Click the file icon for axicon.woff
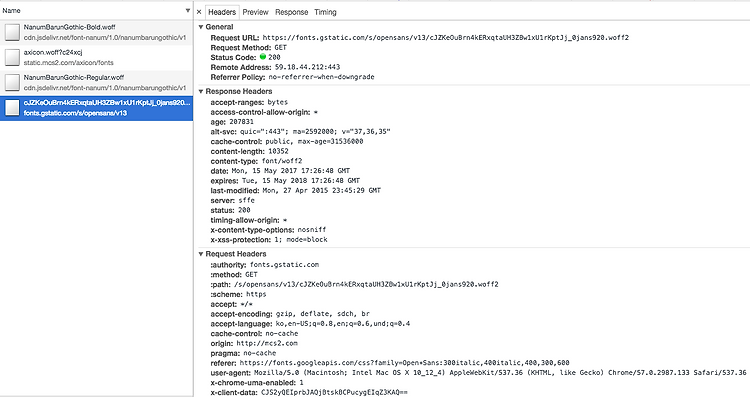The image size is (750, 397). [x=12, y=57]
